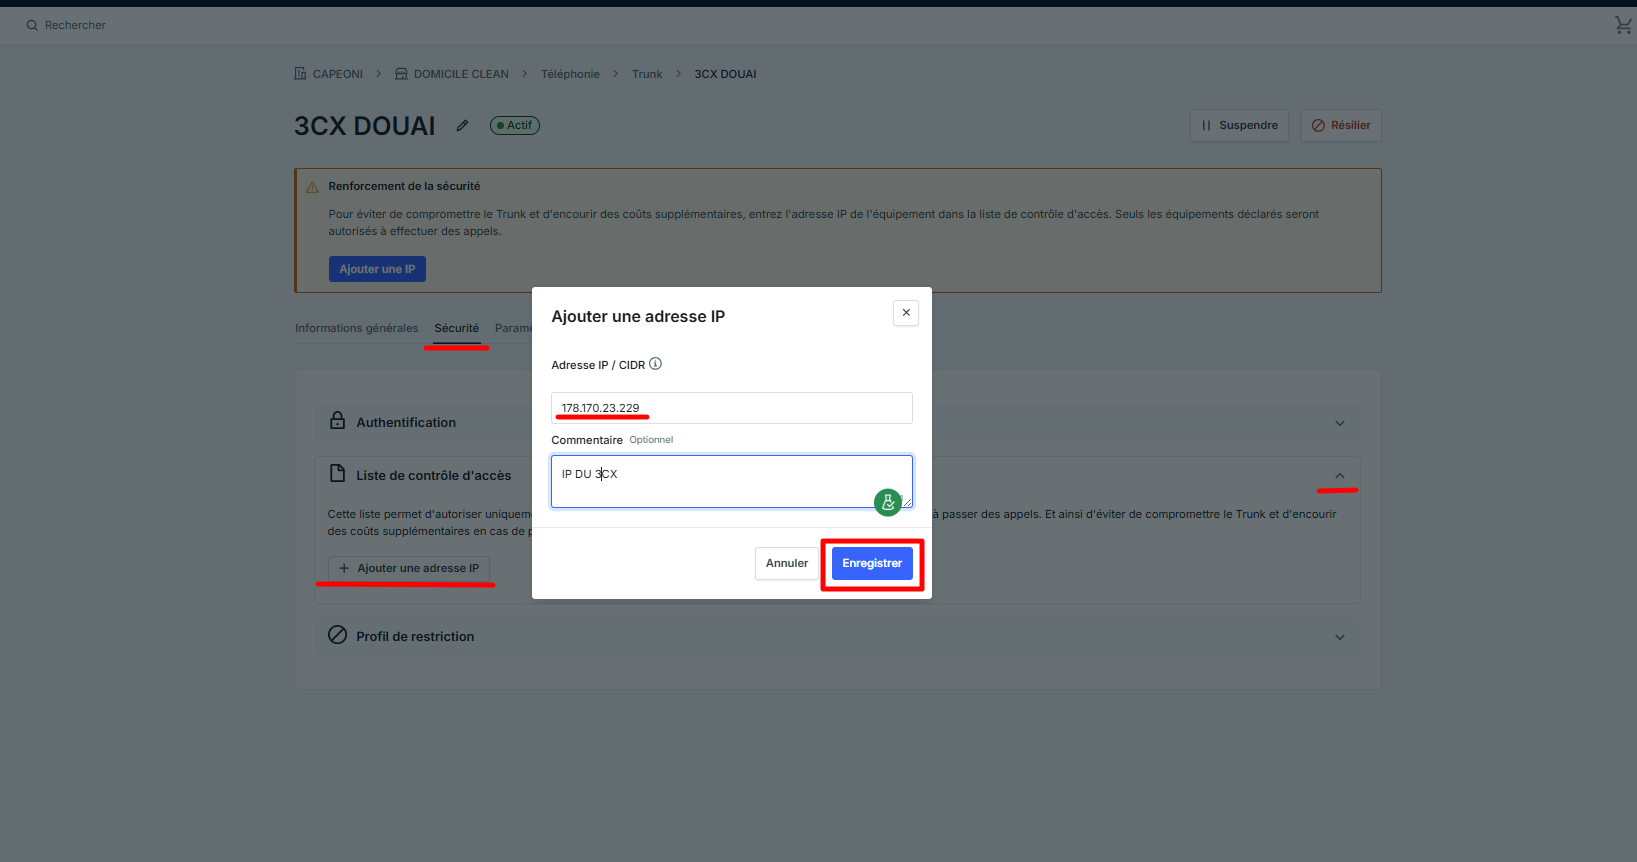
Task: Click the building icon beside CAPEONI
Action: [300, 73]
